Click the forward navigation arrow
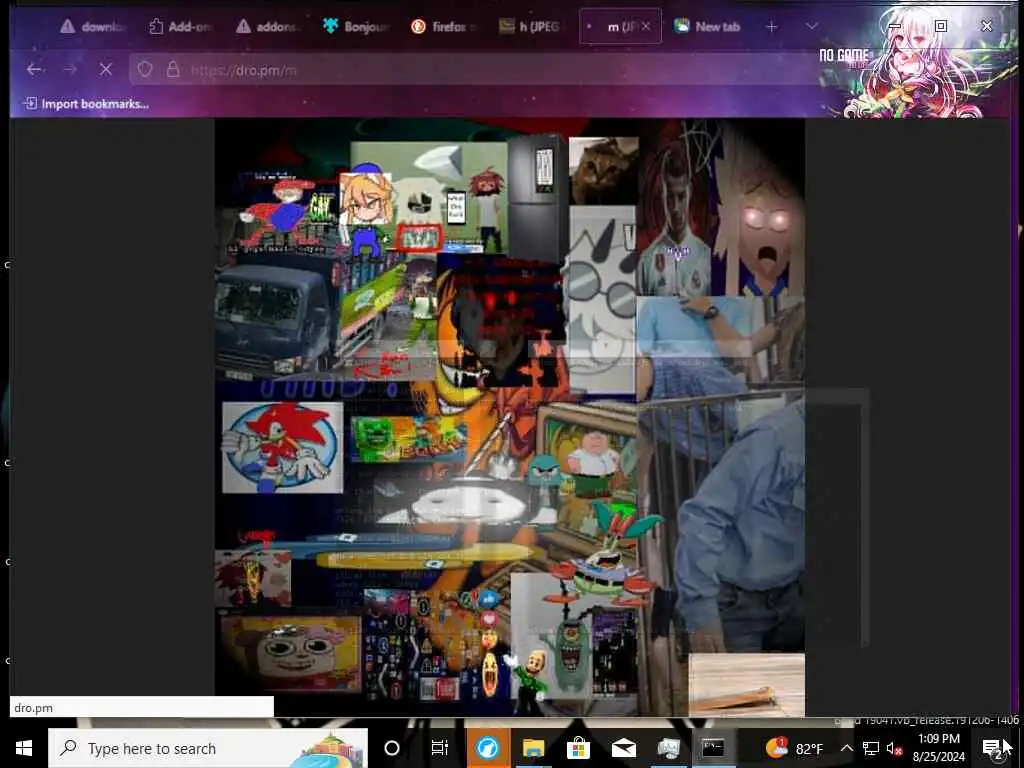1024x768 pixels. 71,69
